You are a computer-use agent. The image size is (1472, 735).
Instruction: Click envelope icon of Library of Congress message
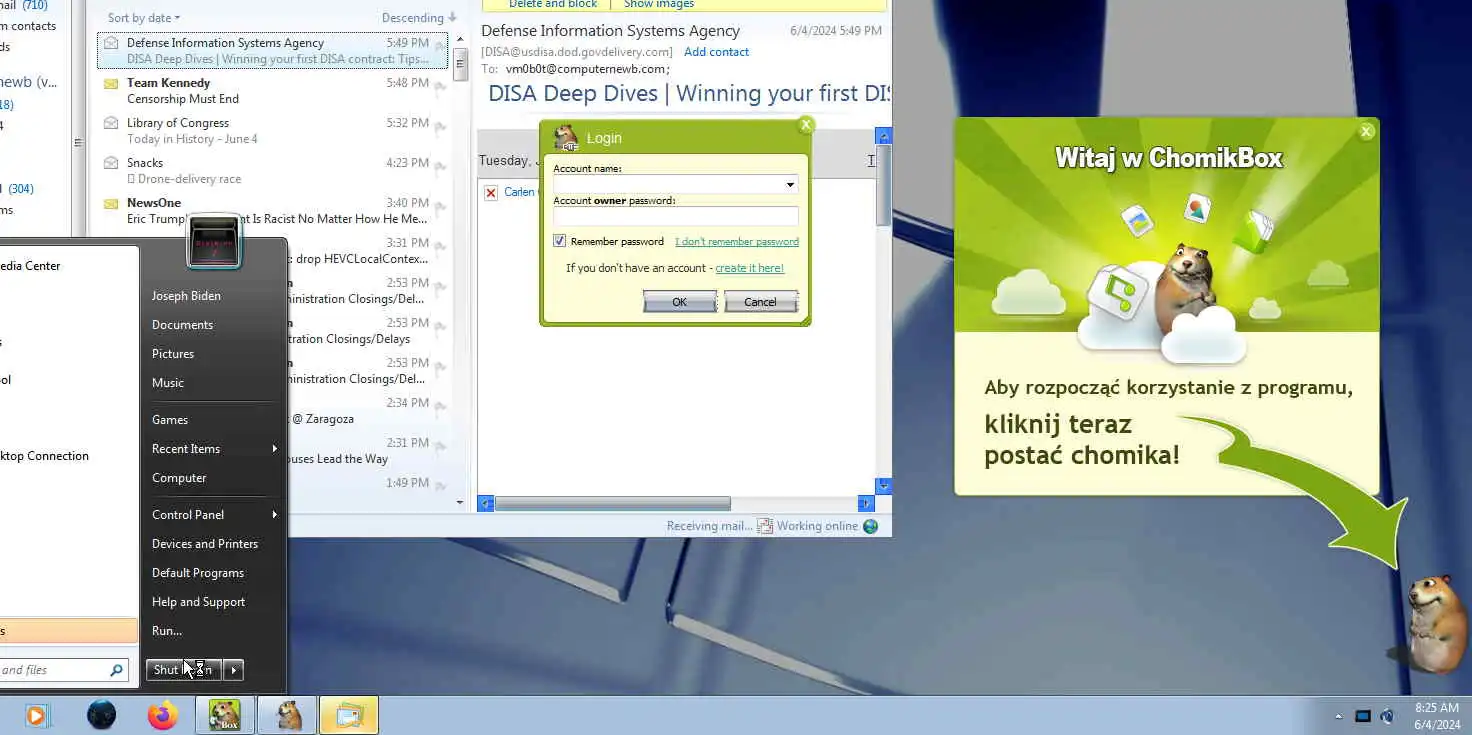click(111, 123)
